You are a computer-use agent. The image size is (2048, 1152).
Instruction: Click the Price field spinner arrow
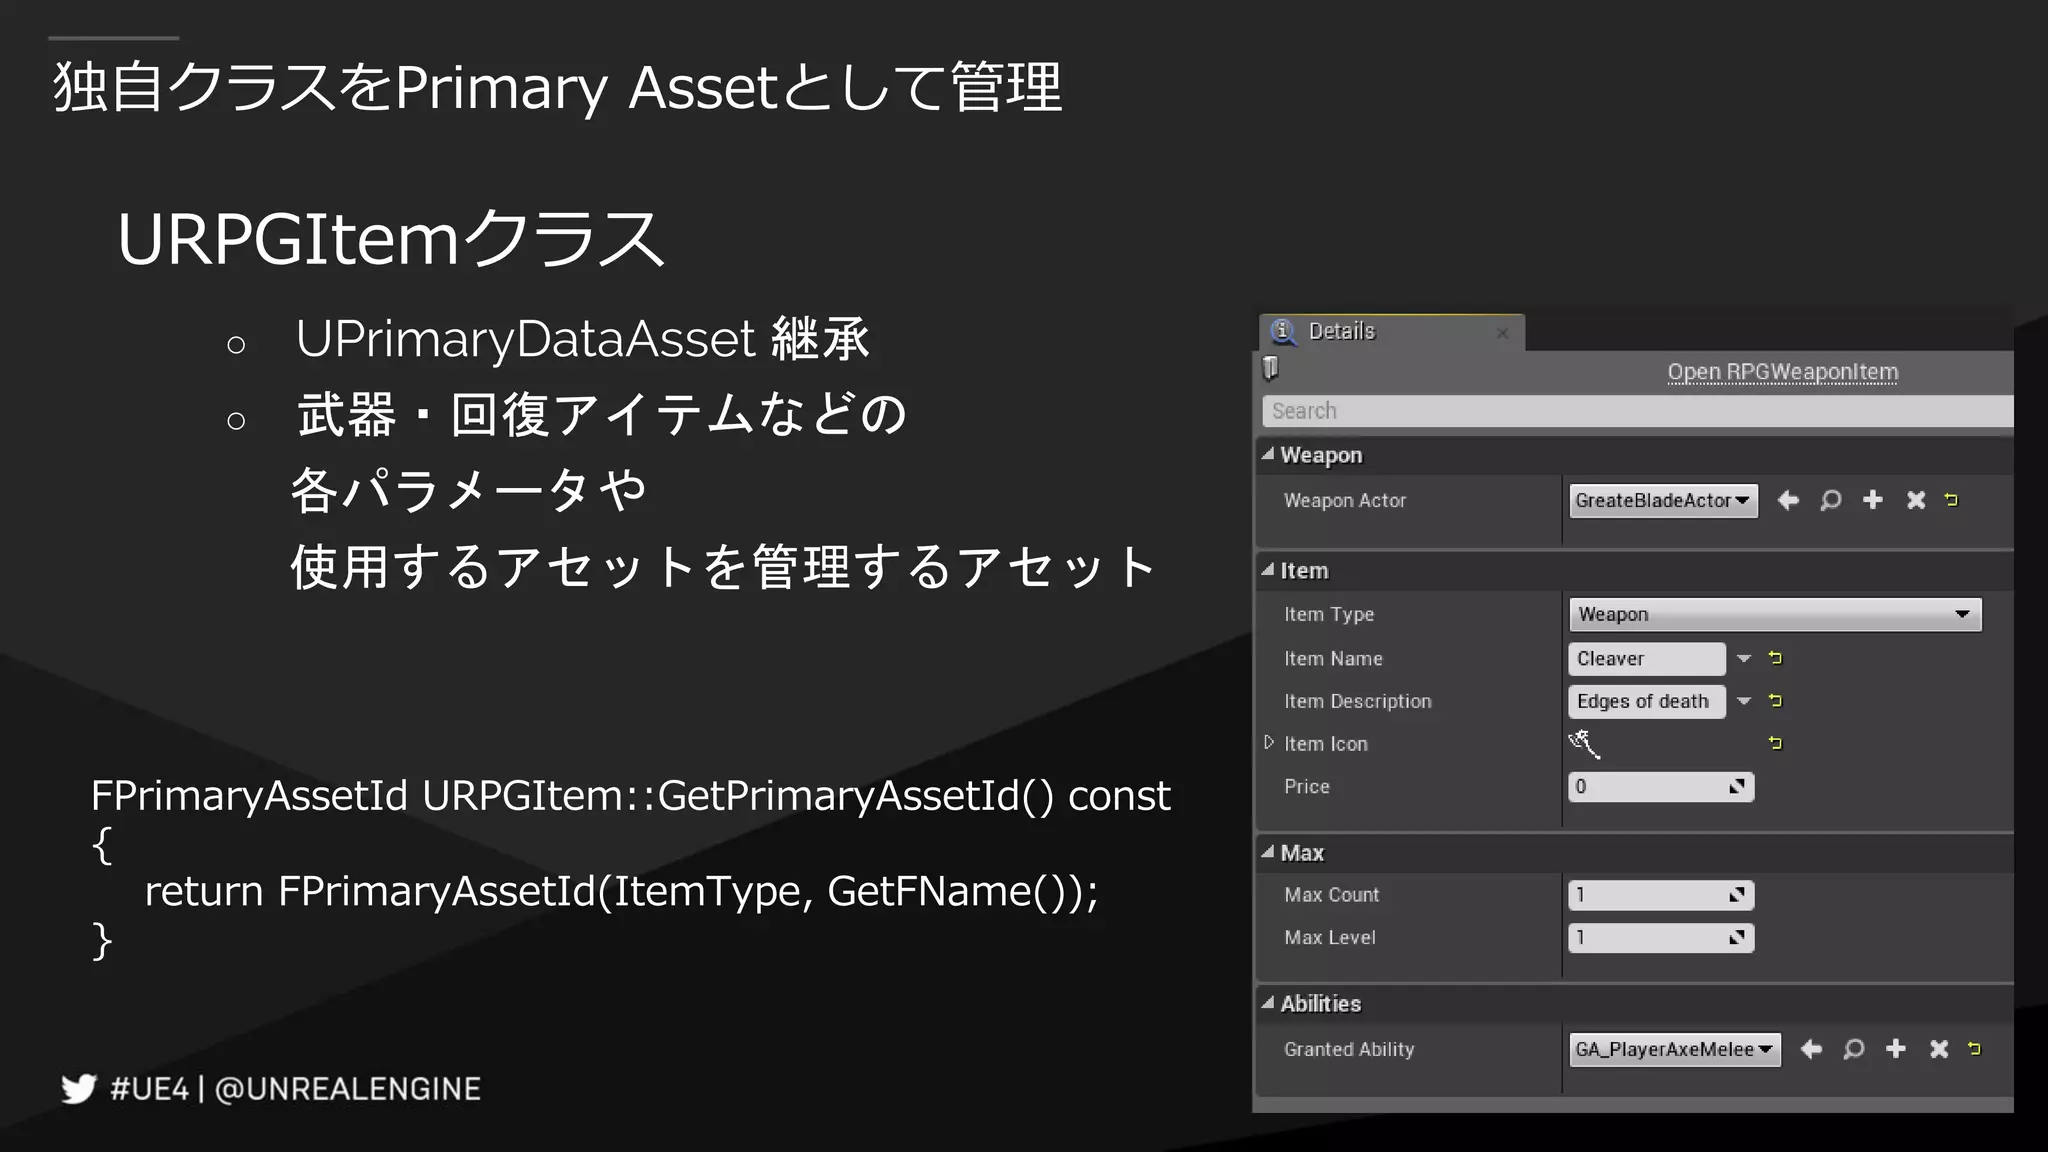coord(1737,787)
